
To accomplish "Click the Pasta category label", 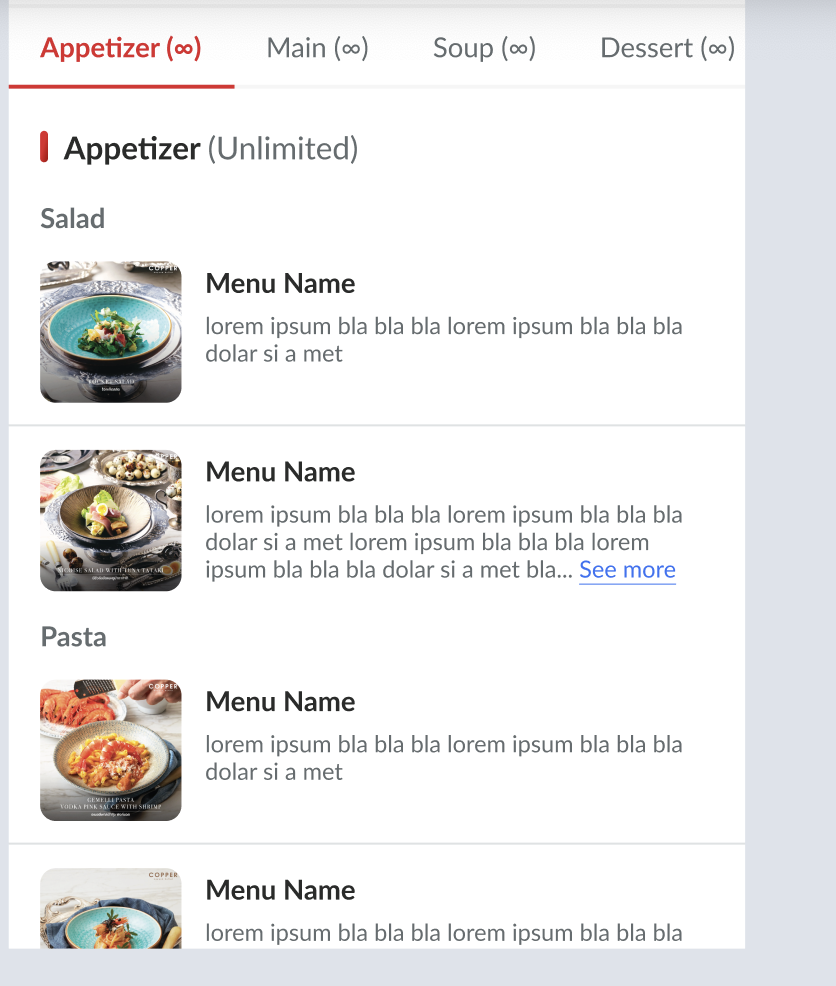I will pyautogui.click(x=73, y=637).
